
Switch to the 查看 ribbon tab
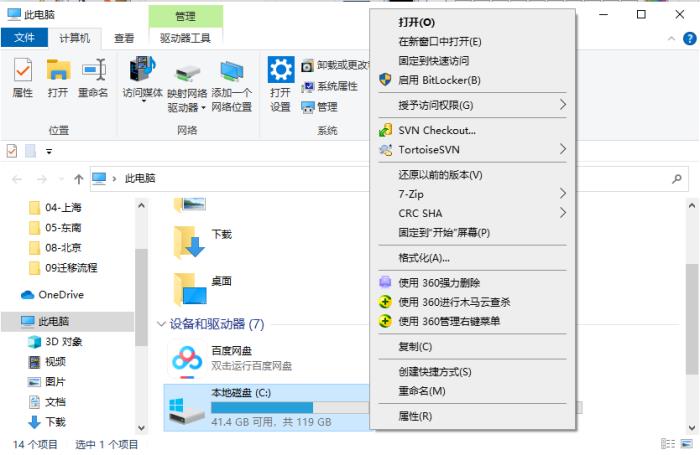[x=124, y=38]
